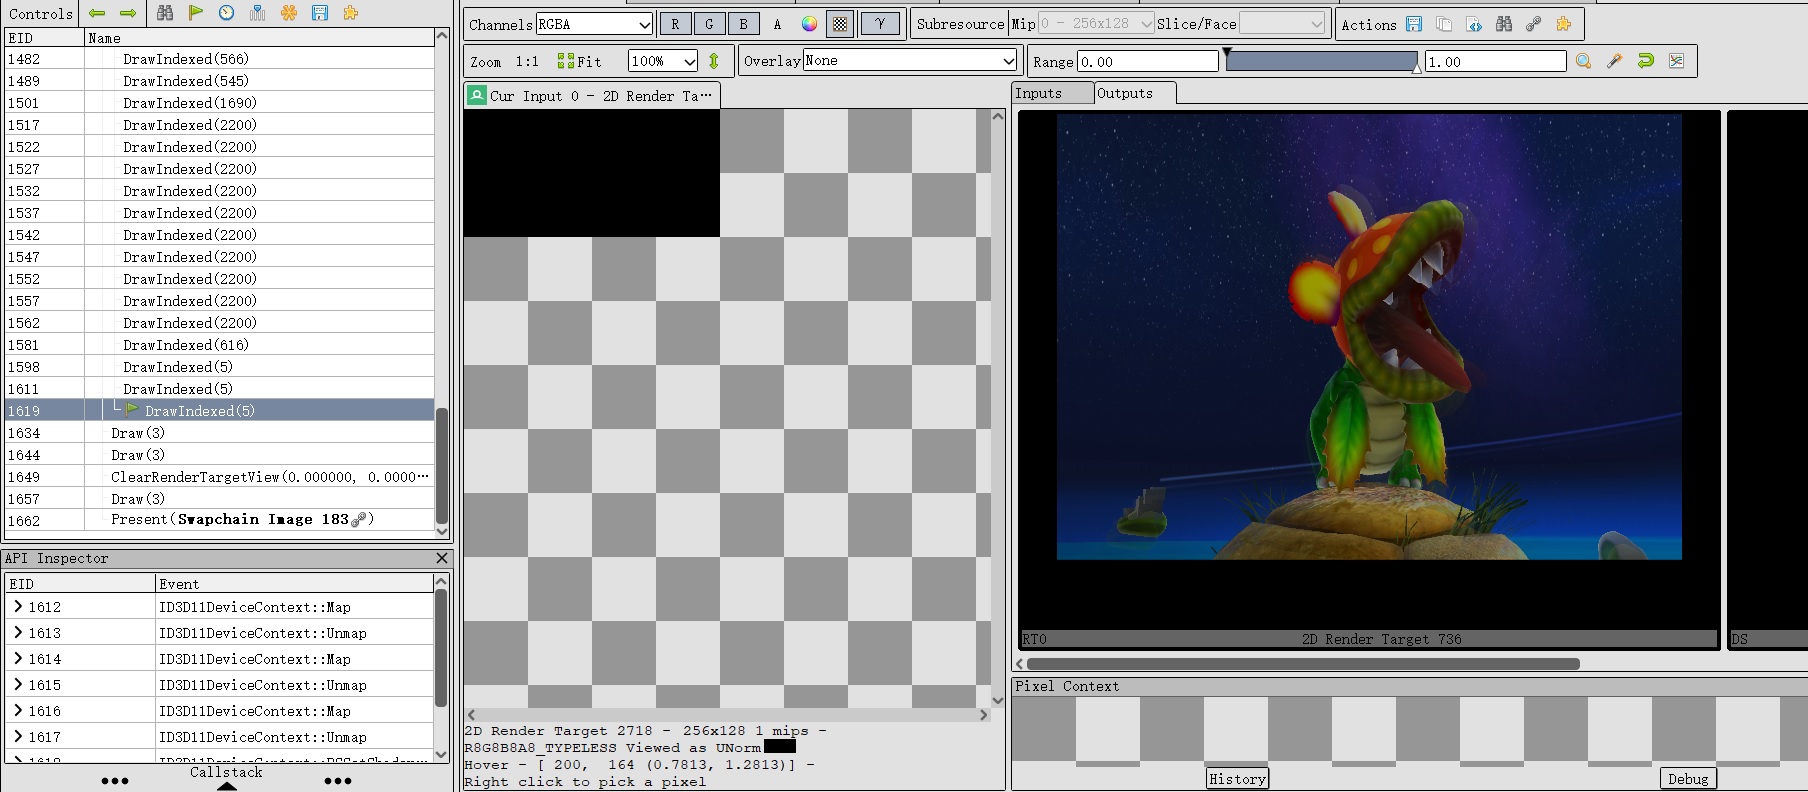The image size is (1808, 792).
Task: Select Draw(3) event 1634
Action: click(220, 432)
